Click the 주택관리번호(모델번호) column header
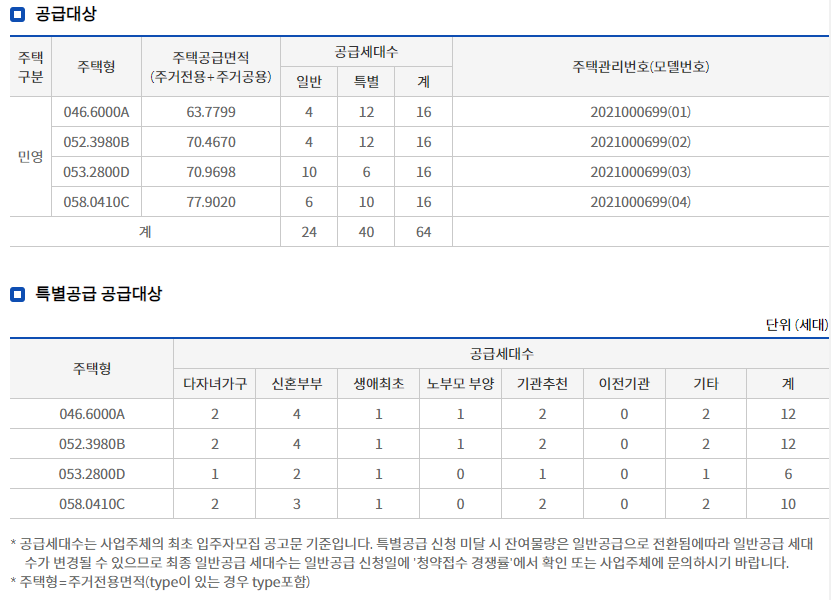 [x=641, y=67]
